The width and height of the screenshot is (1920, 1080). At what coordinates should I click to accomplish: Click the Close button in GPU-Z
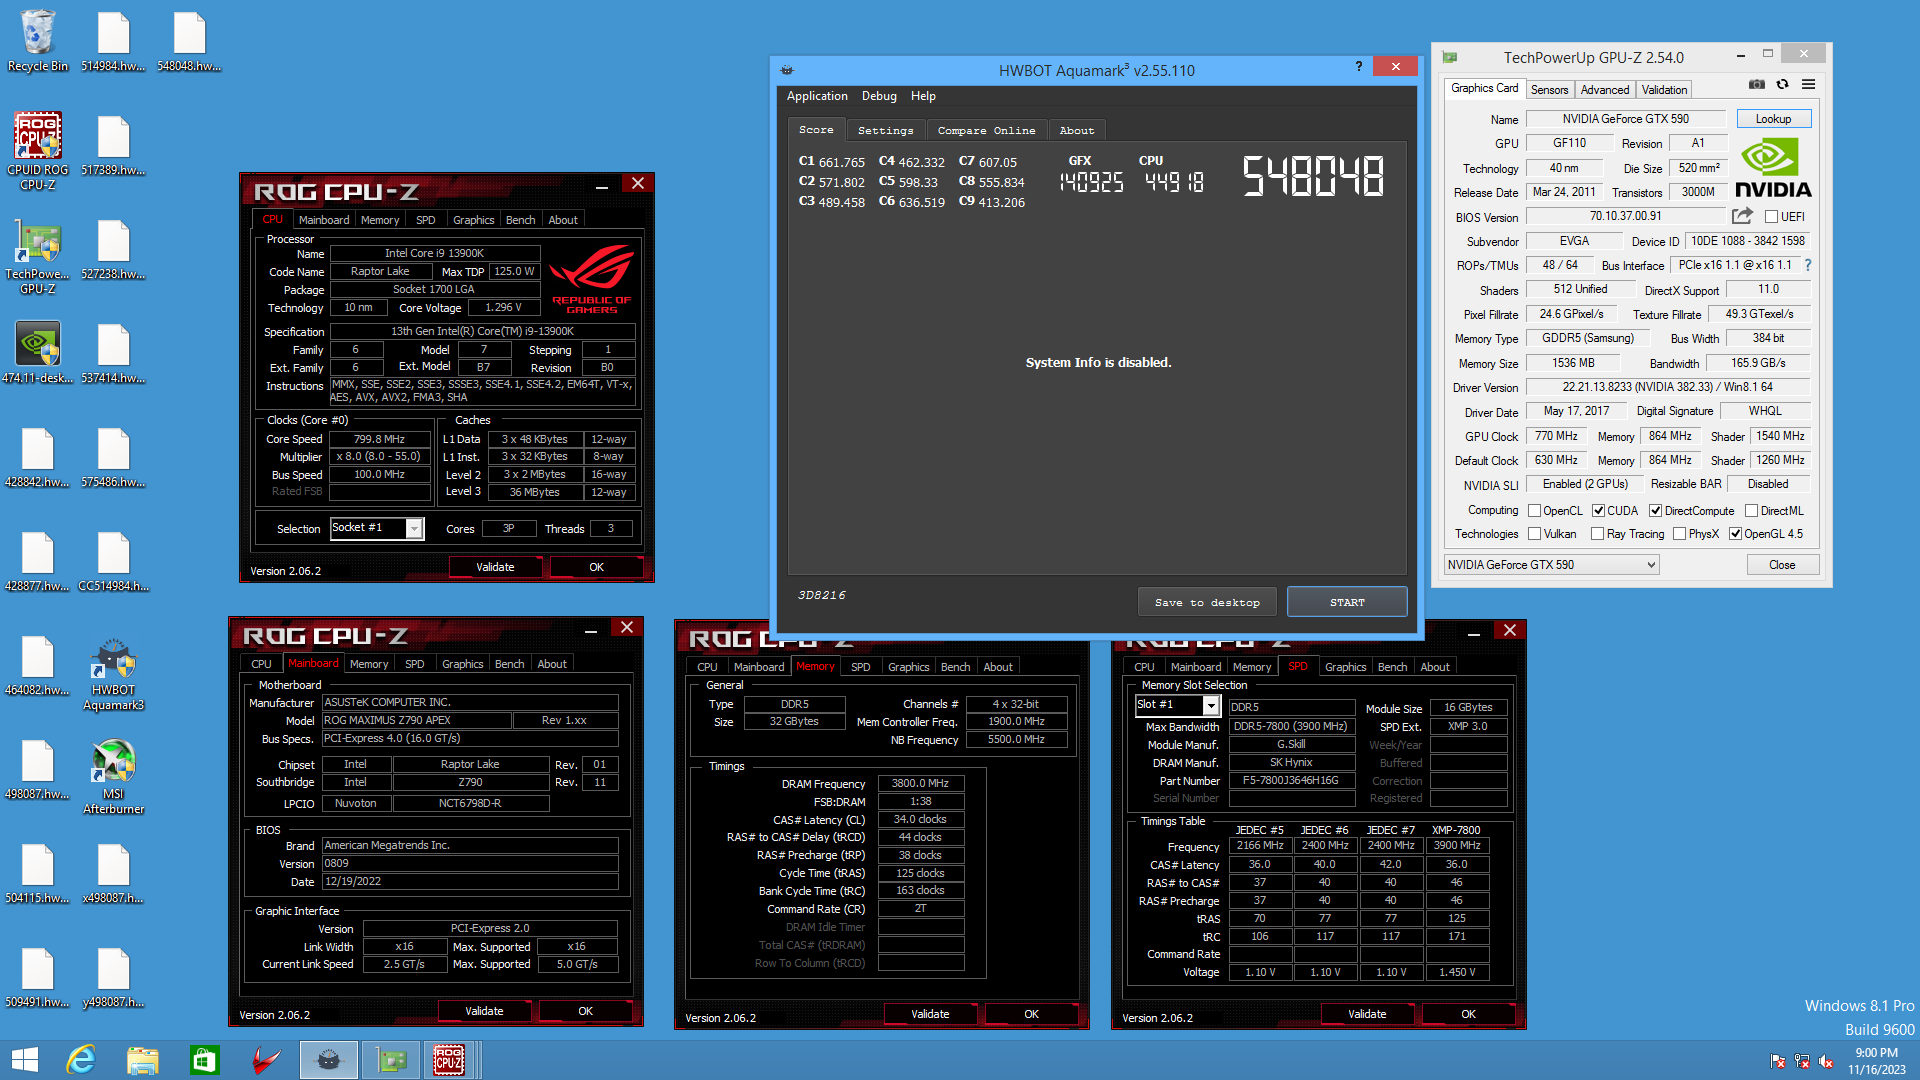click(1782, 565)
